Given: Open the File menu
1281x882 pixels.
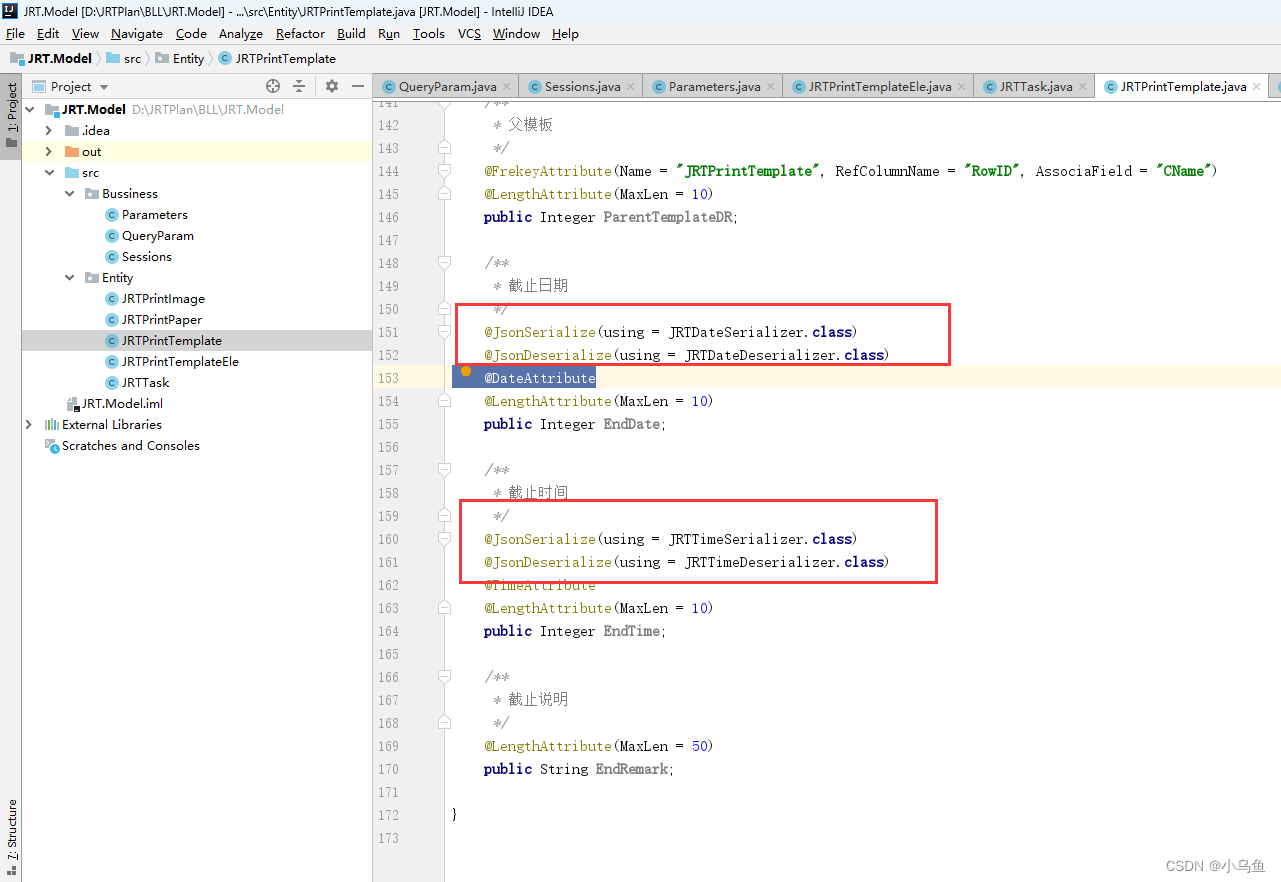Looking at the screenshot, I should click(15, 33).
